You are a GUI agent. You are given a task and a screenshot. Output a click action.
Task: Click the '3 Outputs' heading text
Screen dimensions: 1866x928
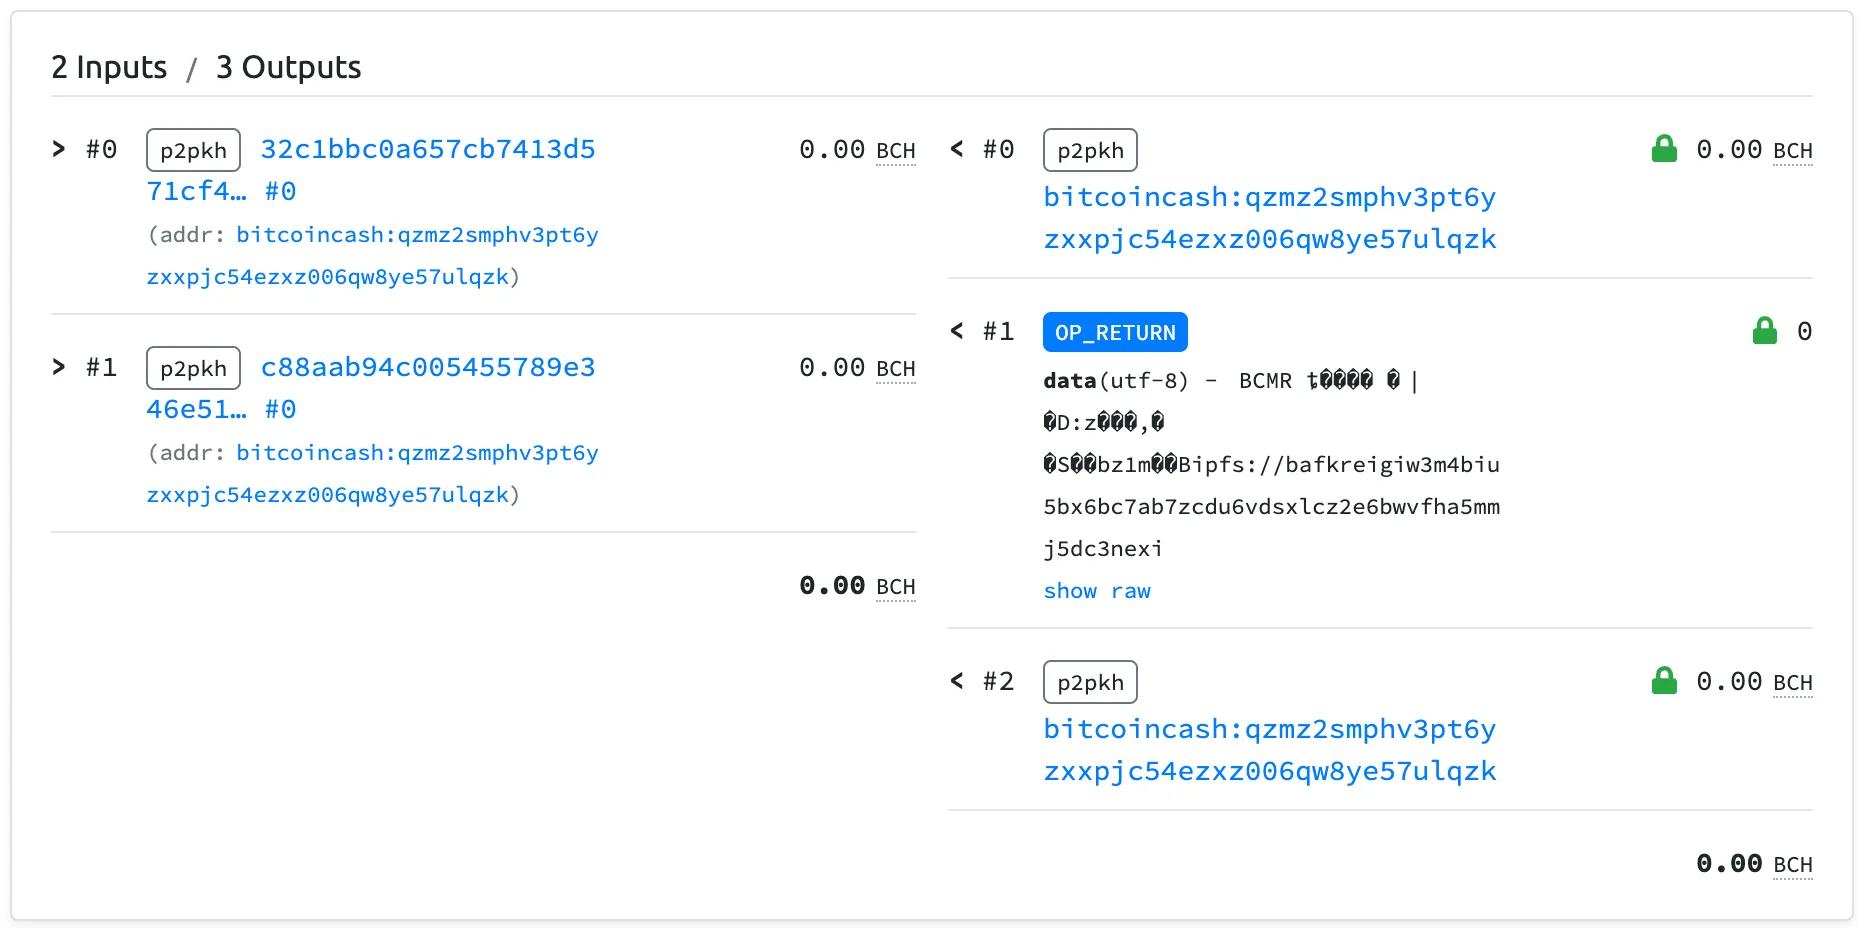288,67
